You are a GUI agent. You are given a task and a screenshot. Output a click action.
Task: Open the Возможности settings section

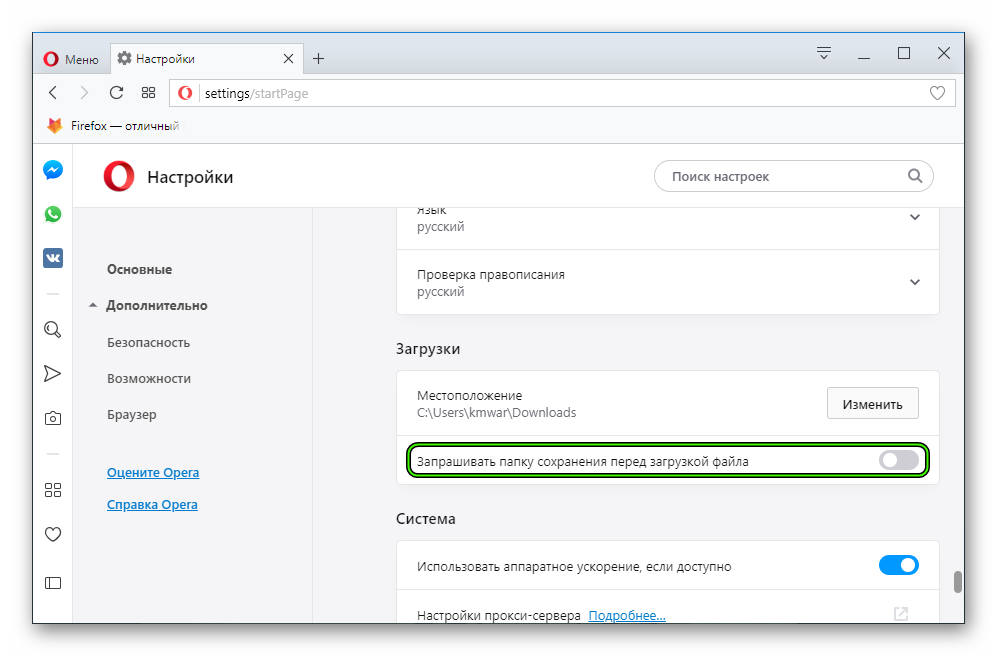click(149, 379)
